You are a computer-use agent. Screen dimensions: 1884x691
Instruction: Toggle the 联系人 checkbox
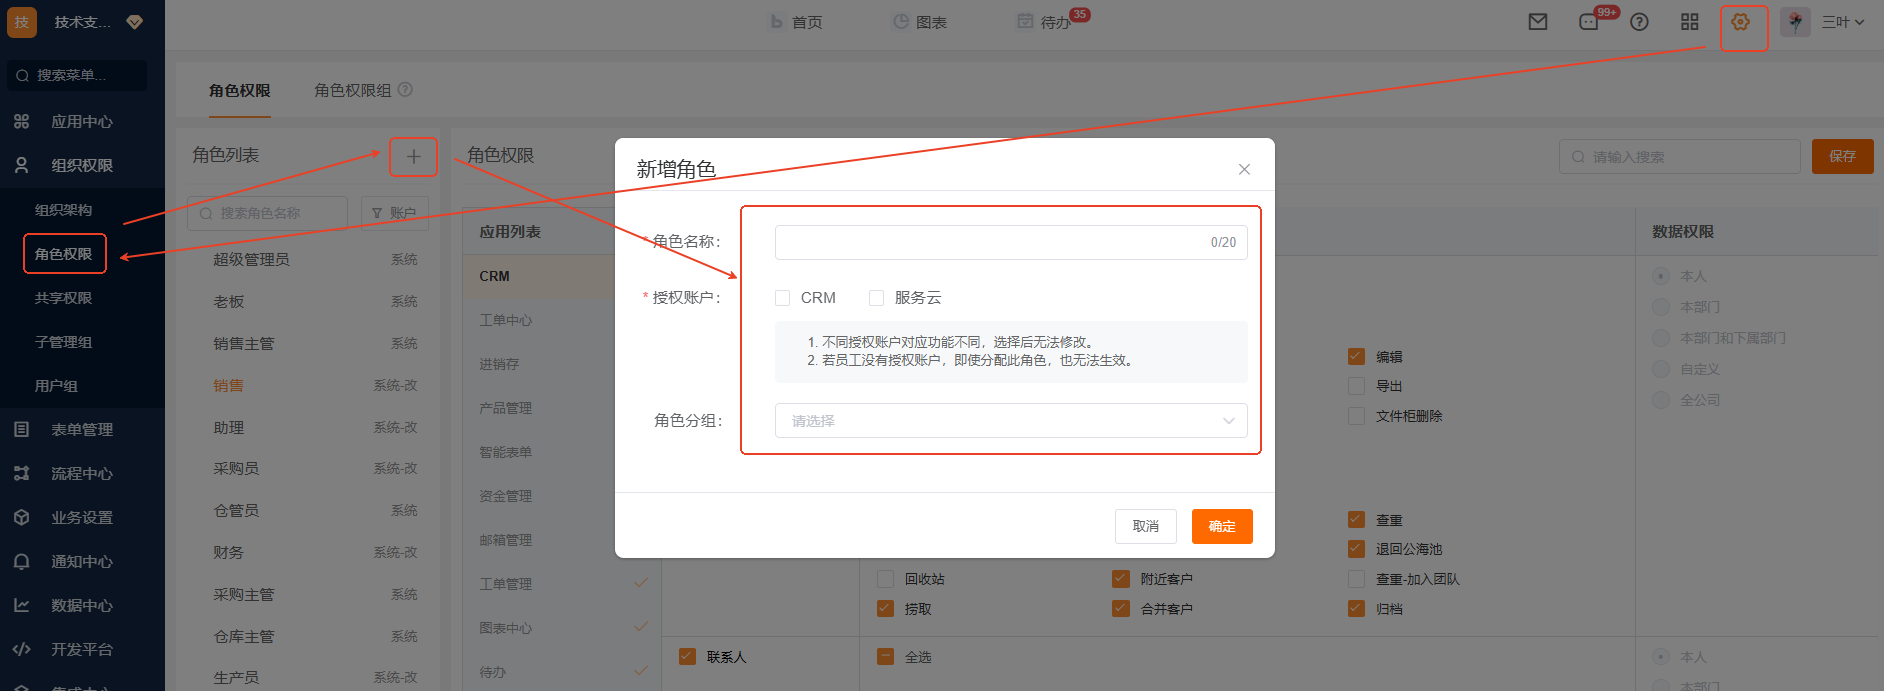[687, 657]
